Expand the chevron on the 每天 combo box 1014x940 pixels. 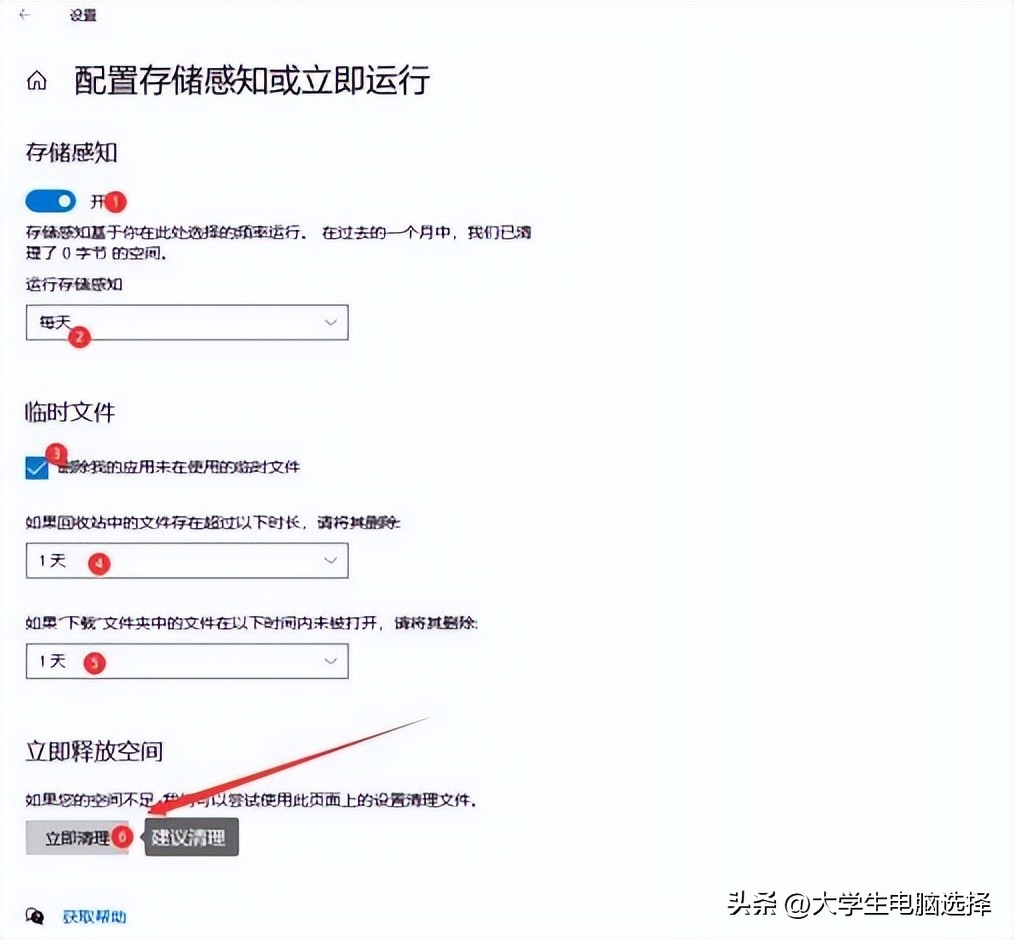(331, 322)
